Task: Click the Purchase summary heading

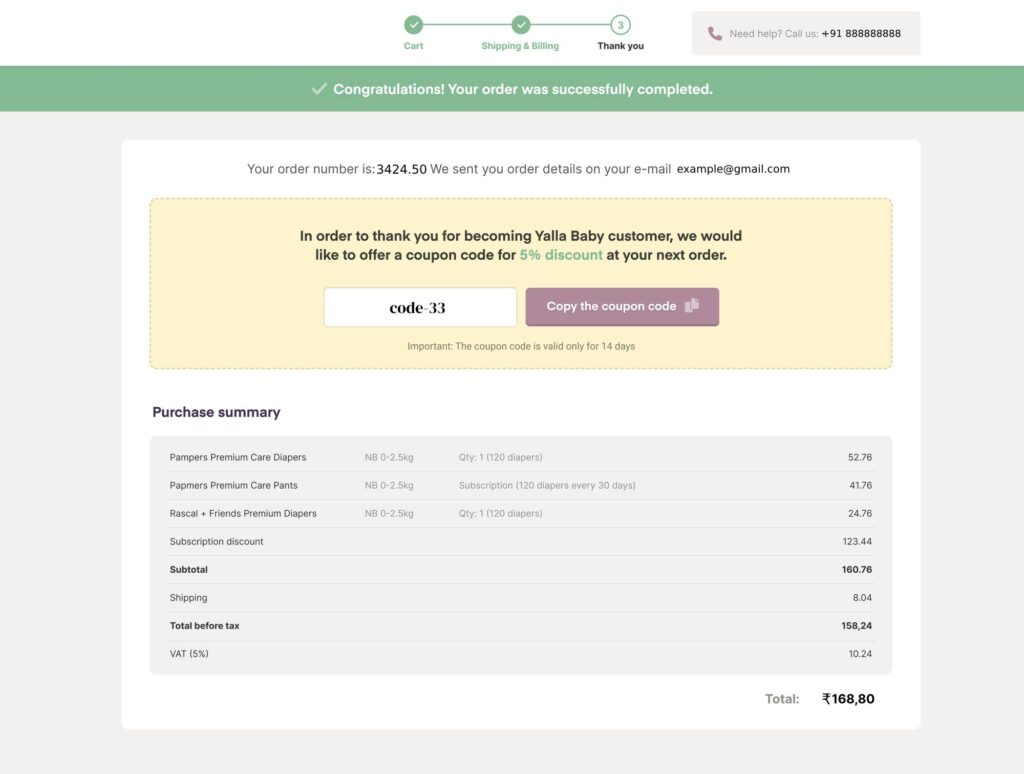Action: click(216, 412)
